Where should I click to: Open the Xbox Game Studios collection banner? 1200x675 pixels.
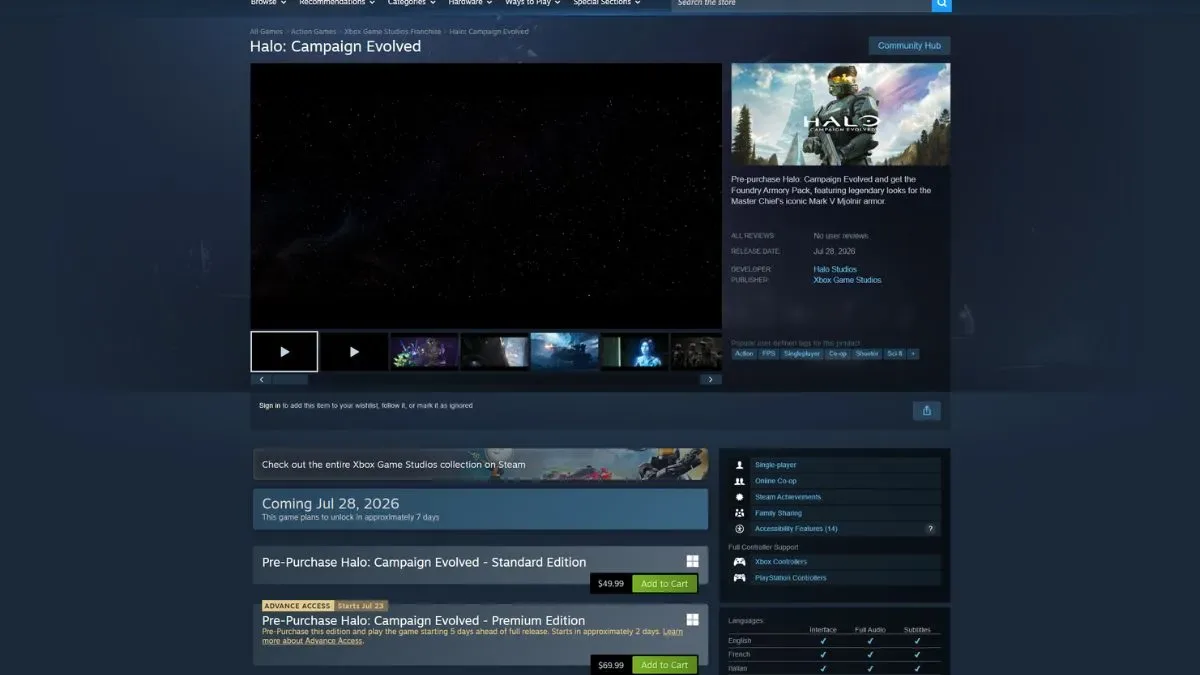click(480, 464)
